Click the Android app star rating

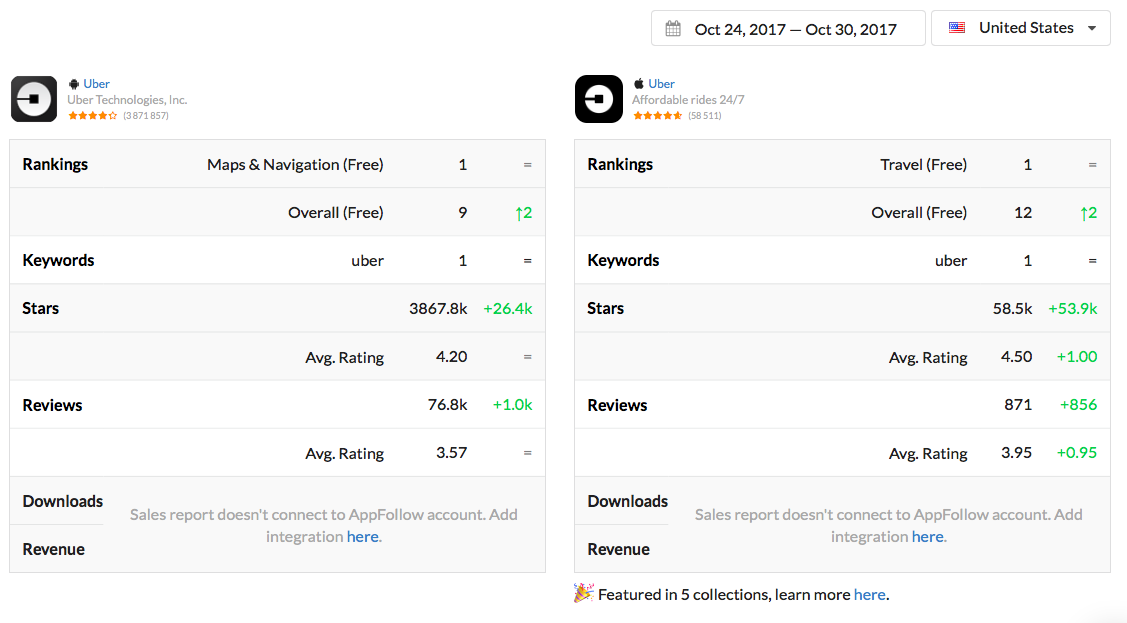tap(92, 116)
